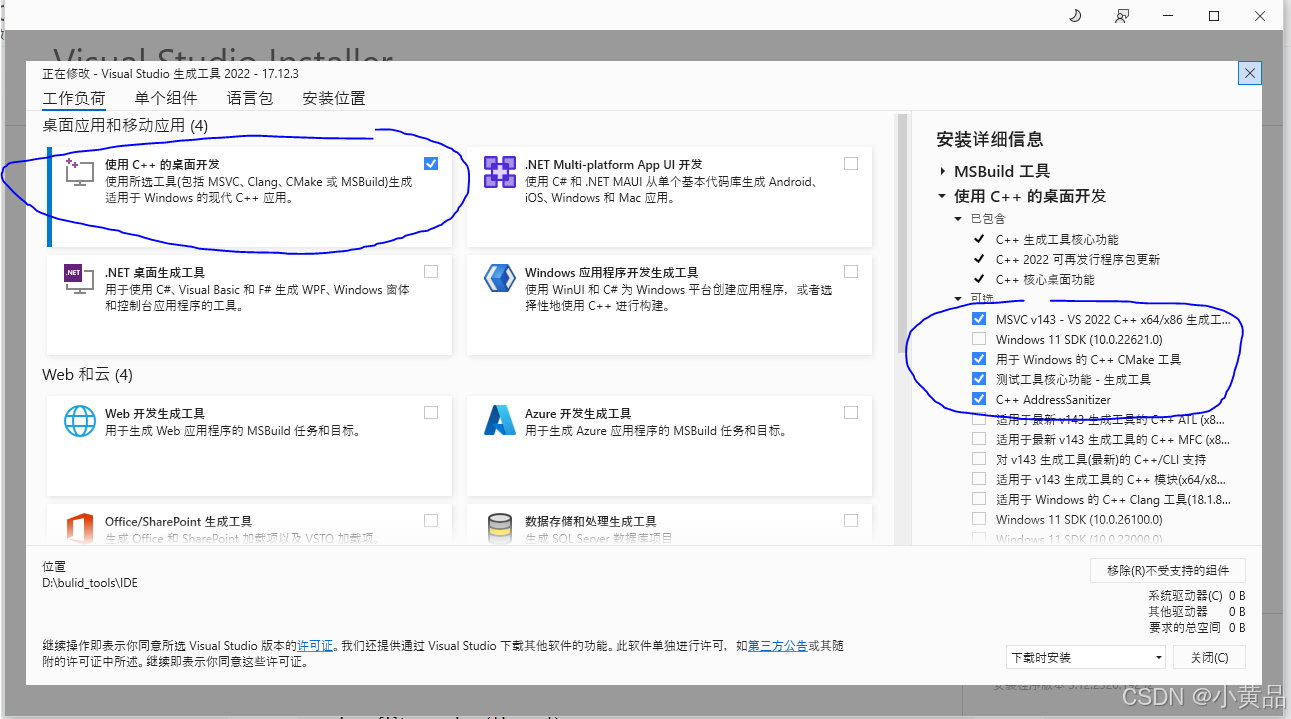Check the Windows 应用程序开发生成工具 checkbox
1291x719 pixels.
[851, 271]
